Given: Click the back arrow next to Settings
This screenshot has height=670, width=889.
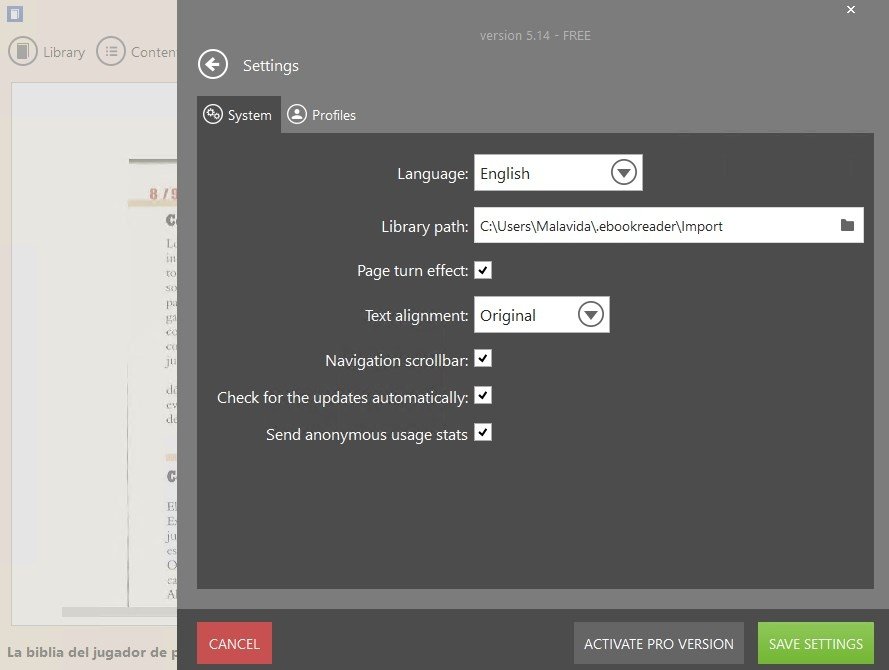Looking at the screenshot, I should click(213, 65).
